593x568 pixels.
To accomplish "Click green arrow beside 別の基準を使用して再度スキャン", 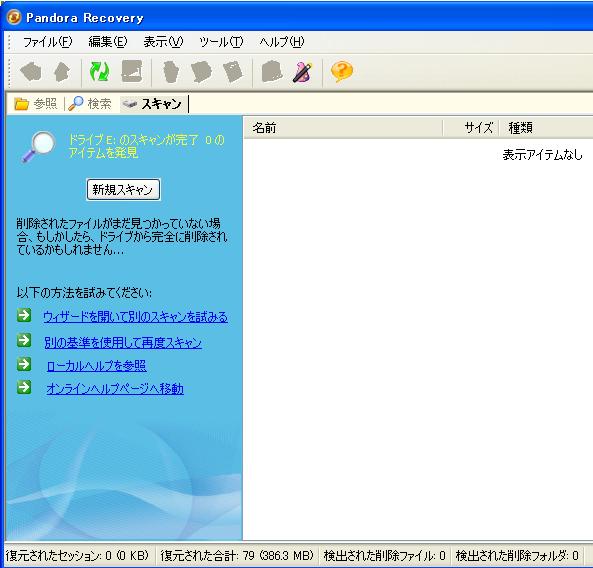I will 24,340.
